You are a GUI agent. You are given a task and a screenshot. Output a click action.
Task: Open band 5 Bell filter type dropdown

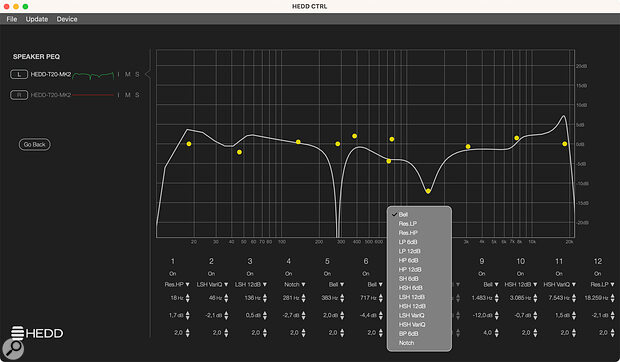click(x=336, y=285)
